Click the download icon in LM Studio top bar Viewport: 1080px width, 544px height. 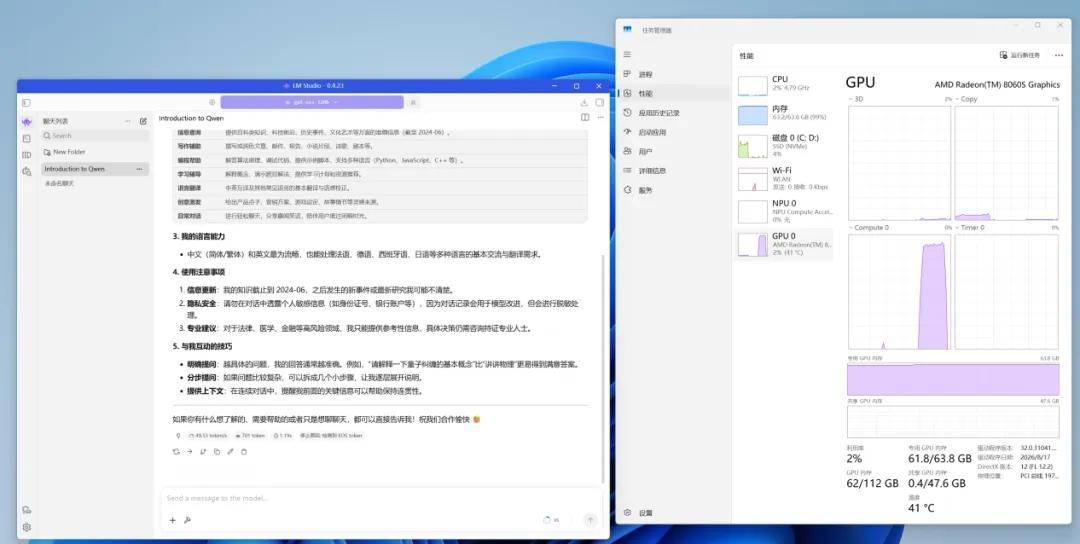point(584,103)
